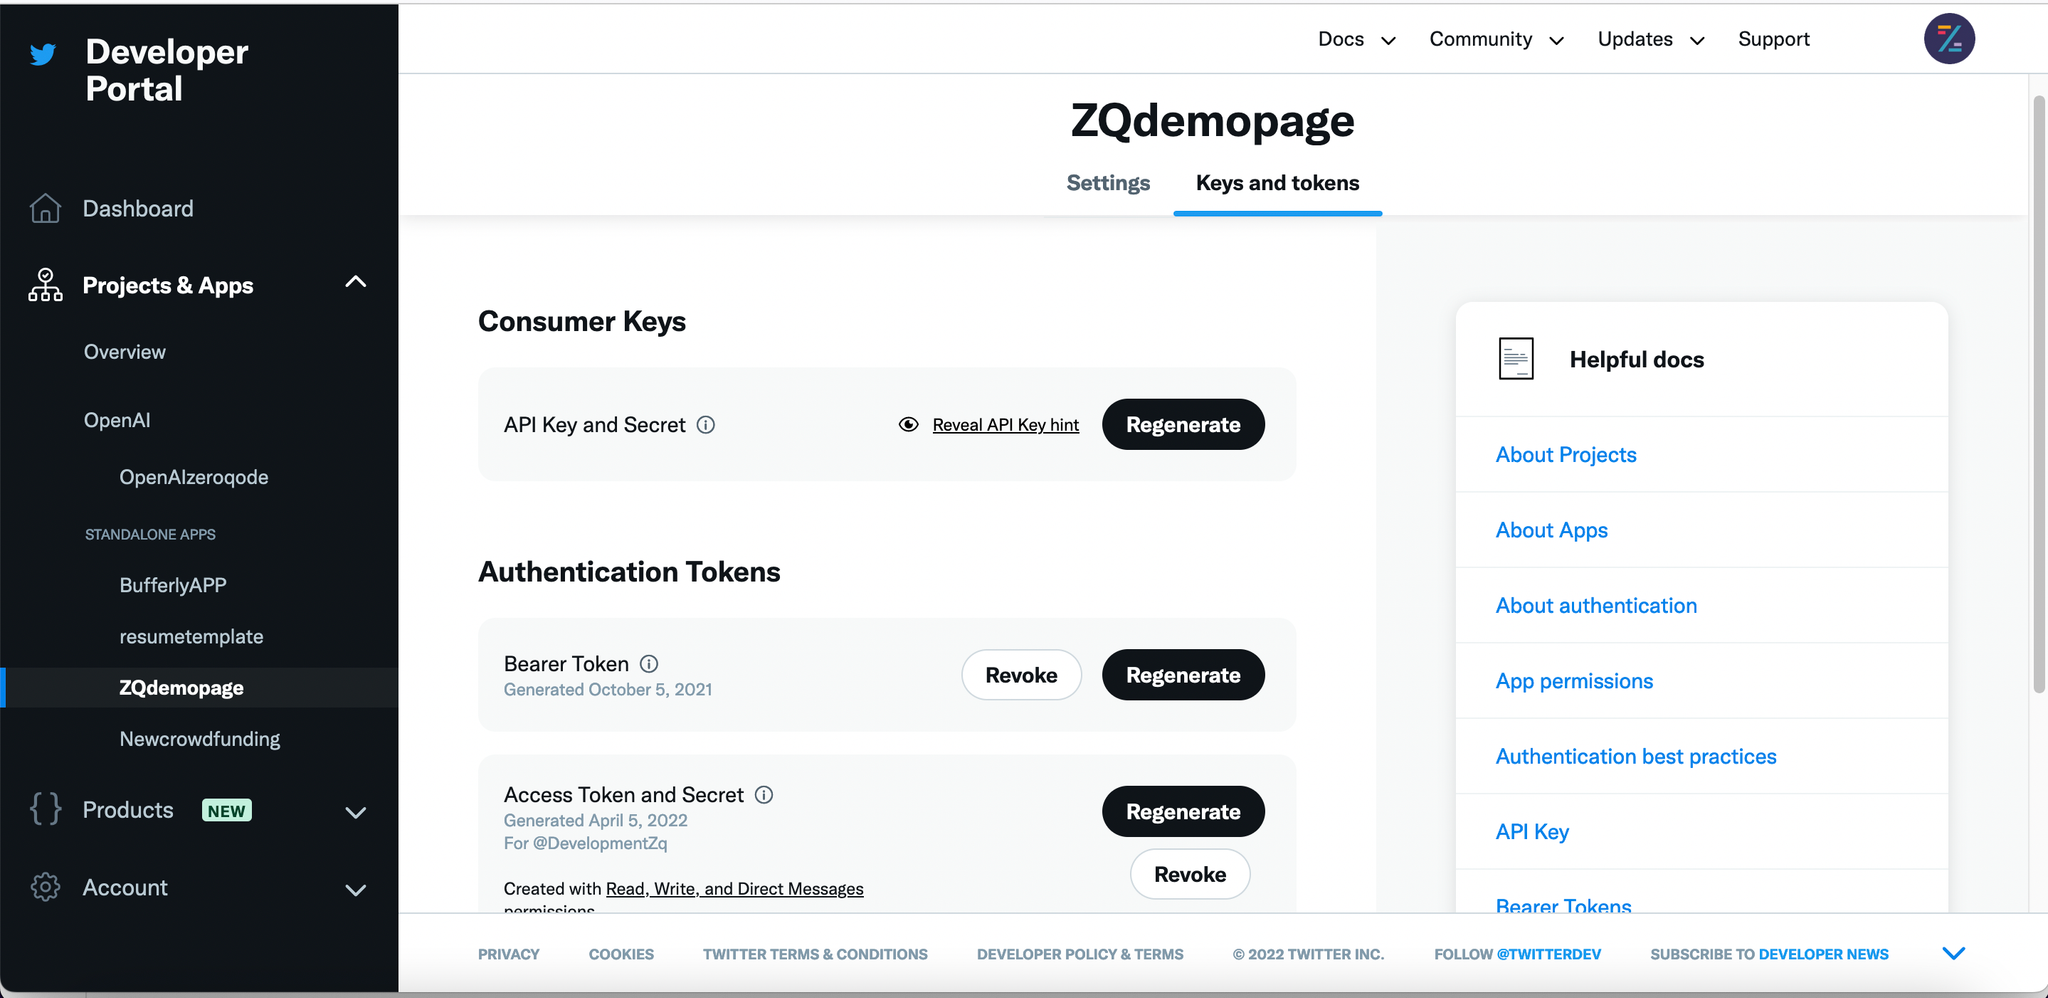This screenshot has width=2048, height=998.
Task: Open the Updates dropdown menu
Action: [1651, 39]
